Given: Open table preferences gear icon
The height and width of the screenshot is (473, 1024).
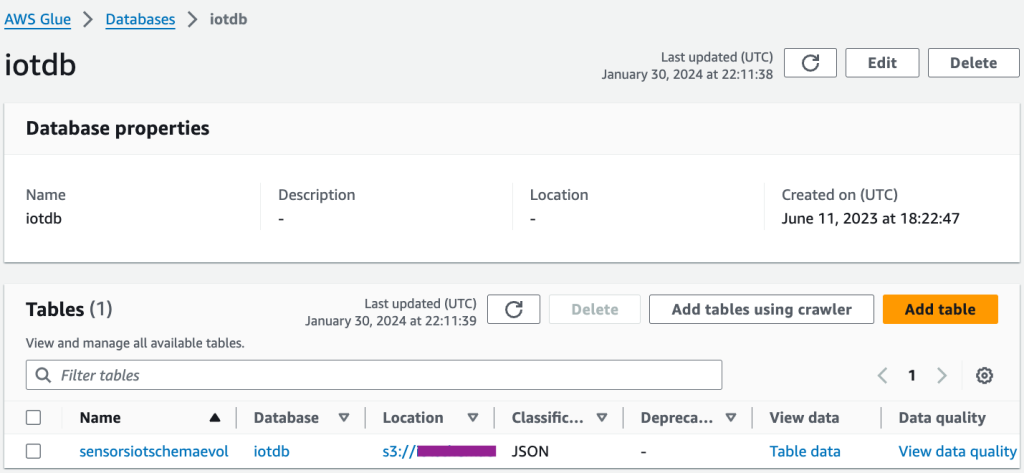Looking at the screenshot, I should click(984, 376).
